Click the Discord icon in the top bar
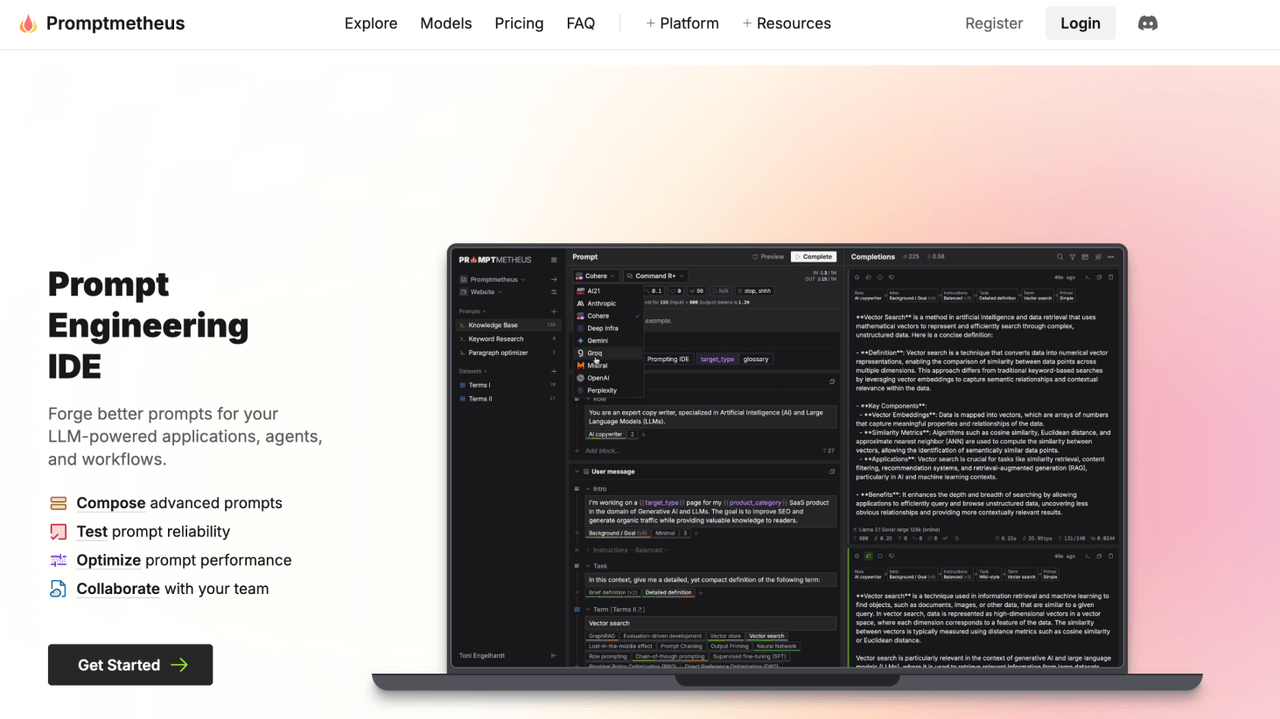This screenshot has height=719, width=1280. [1147, 22]
